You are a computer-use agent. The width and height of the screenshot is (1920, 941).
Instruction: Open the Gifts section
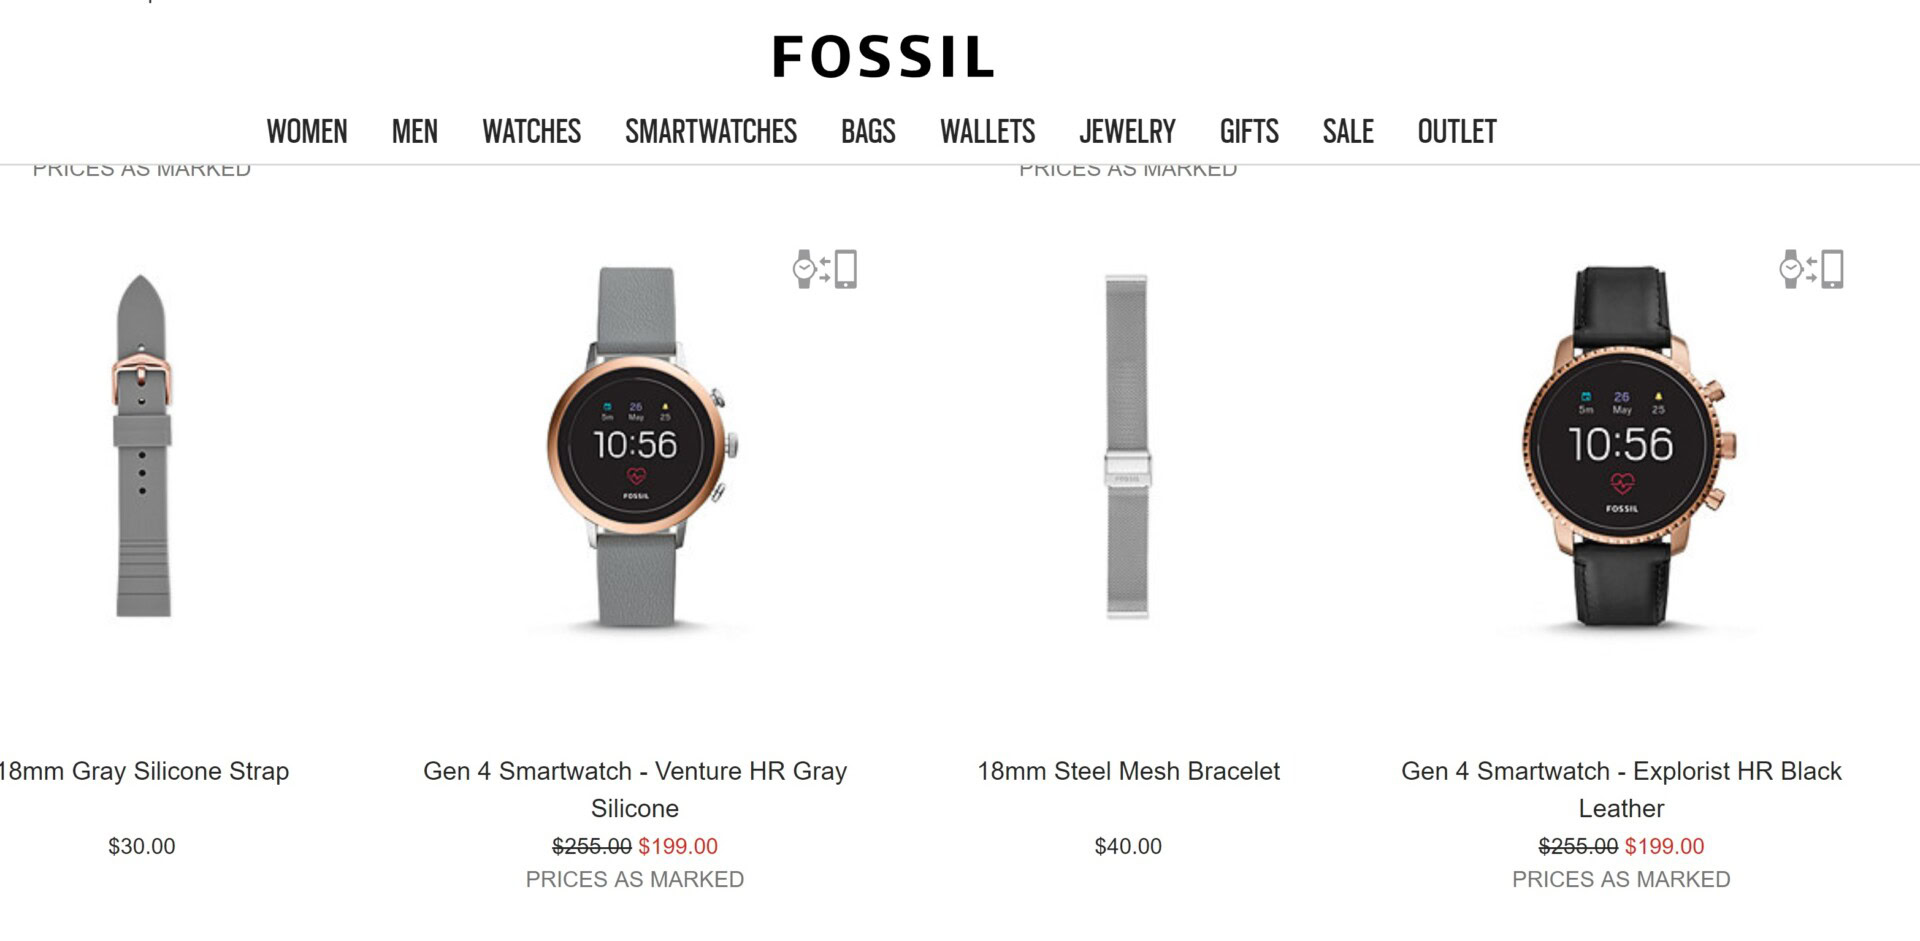pyautogui.click(x=1249, y=131)
